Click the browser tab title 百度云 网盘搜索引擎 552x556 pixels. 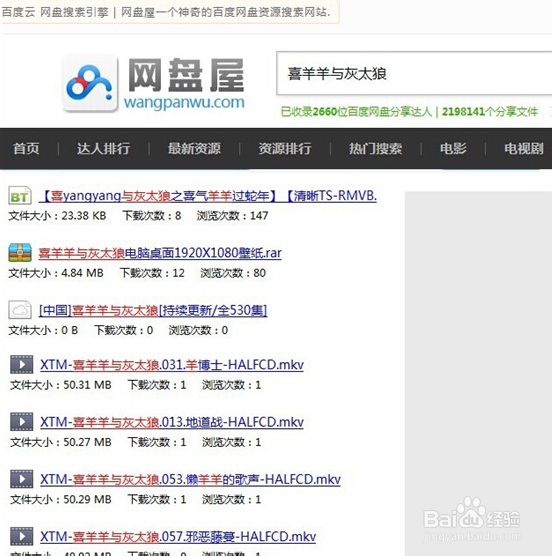click(55, 12)
